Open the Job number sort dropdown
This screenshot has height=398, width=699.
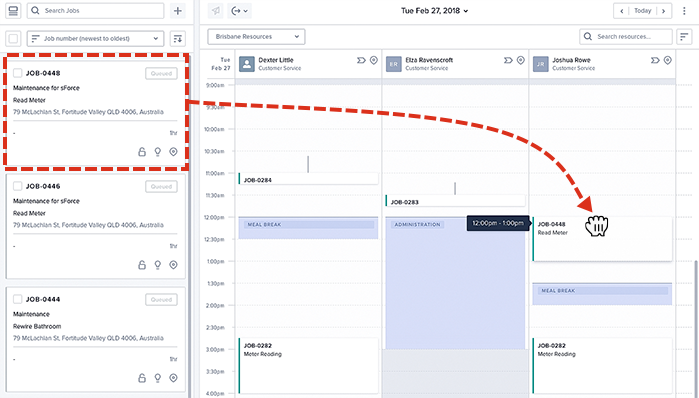[x=95, y=39]
